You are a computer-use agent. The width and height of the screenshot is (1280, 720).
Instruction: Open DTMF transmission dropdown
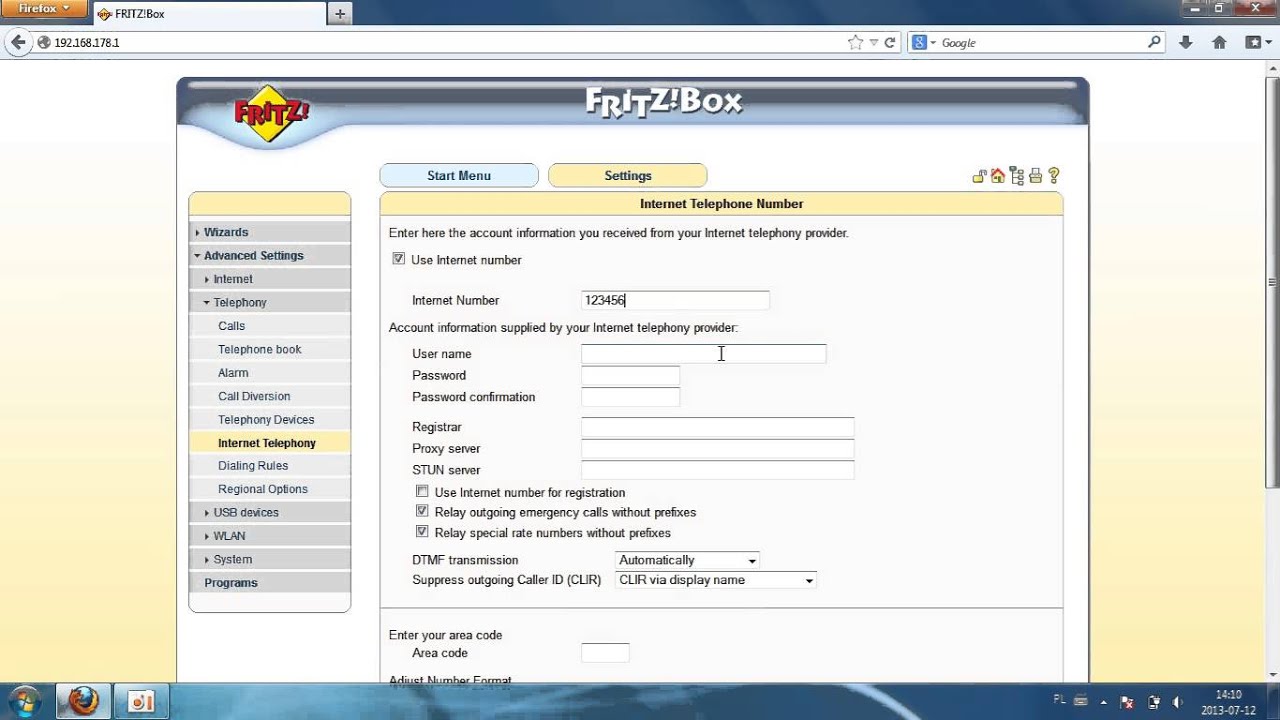[x=688, y=560]
